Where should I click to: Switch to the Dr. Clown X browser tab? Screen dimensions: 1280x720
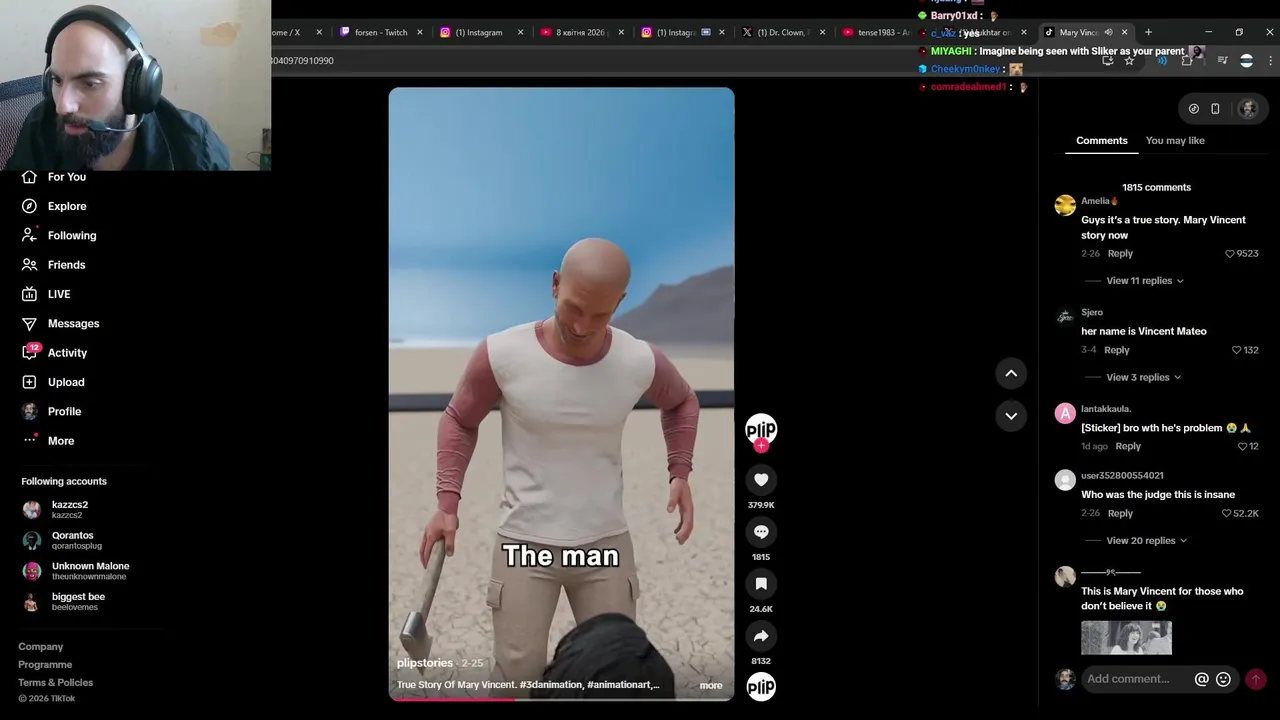(783, 32)
